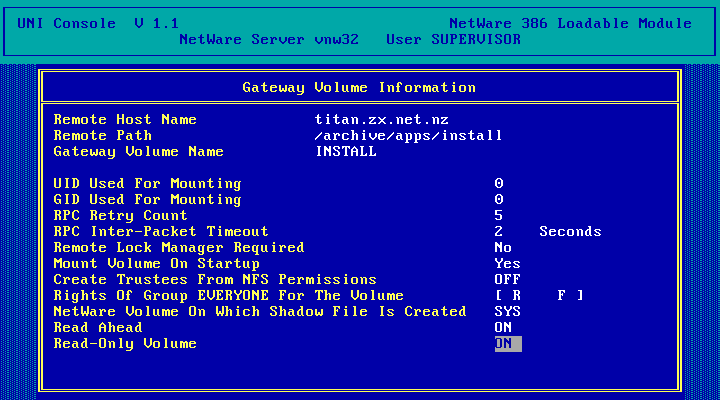Screen dimensions: 720x400
Task: Click the 'RPC Inter-Packet Timeout' label
Action: coord(161,231)
